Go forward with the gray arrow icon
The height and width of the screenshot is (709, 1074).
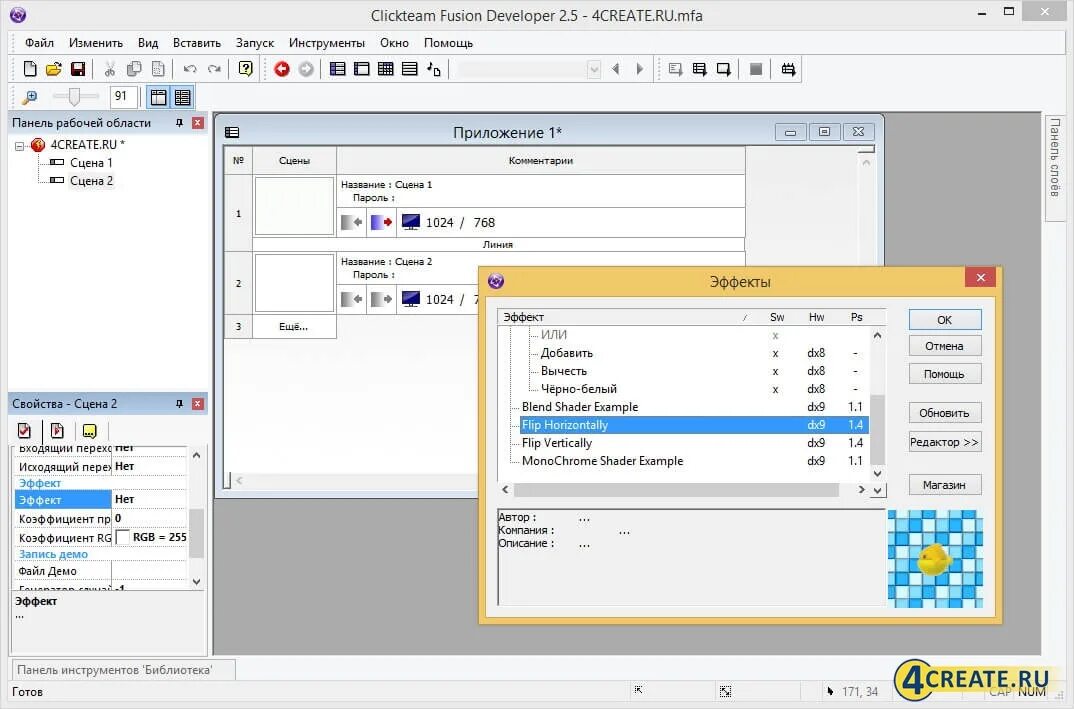(306, 69)
